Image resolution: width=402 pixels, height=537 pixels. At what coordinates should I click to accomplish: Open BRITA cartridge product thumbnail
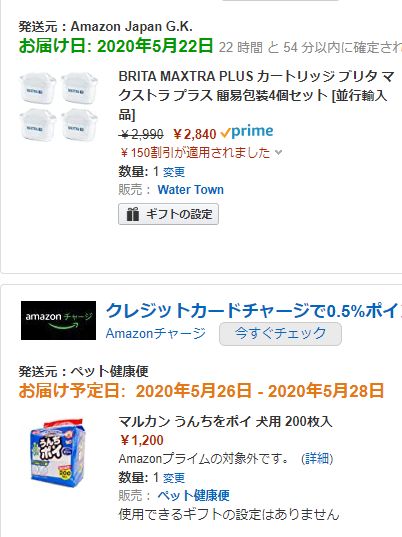[x=59, y=107]
